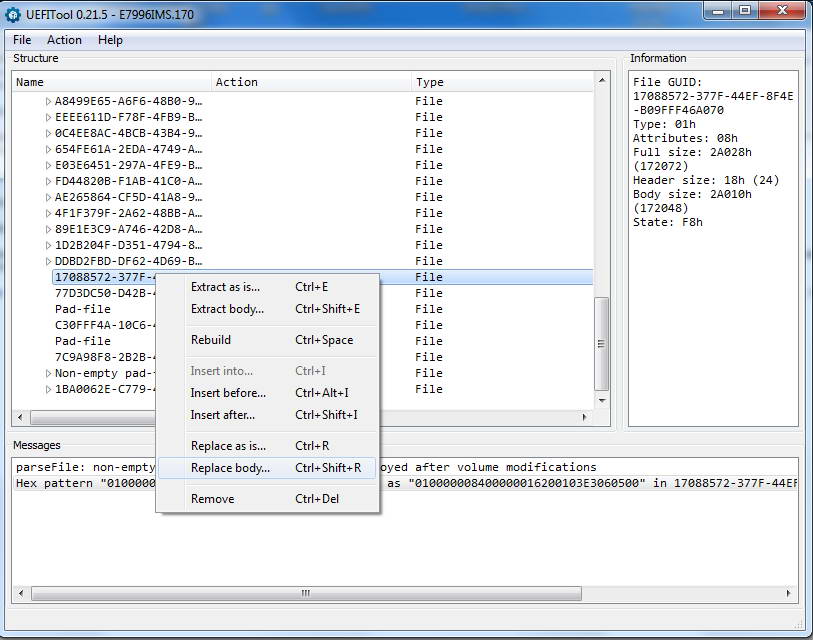Click Structure horizontal scroll right arrow
The width and height of the screenshot is (813, 640).
pyautogui.click(x=585, y=417)
